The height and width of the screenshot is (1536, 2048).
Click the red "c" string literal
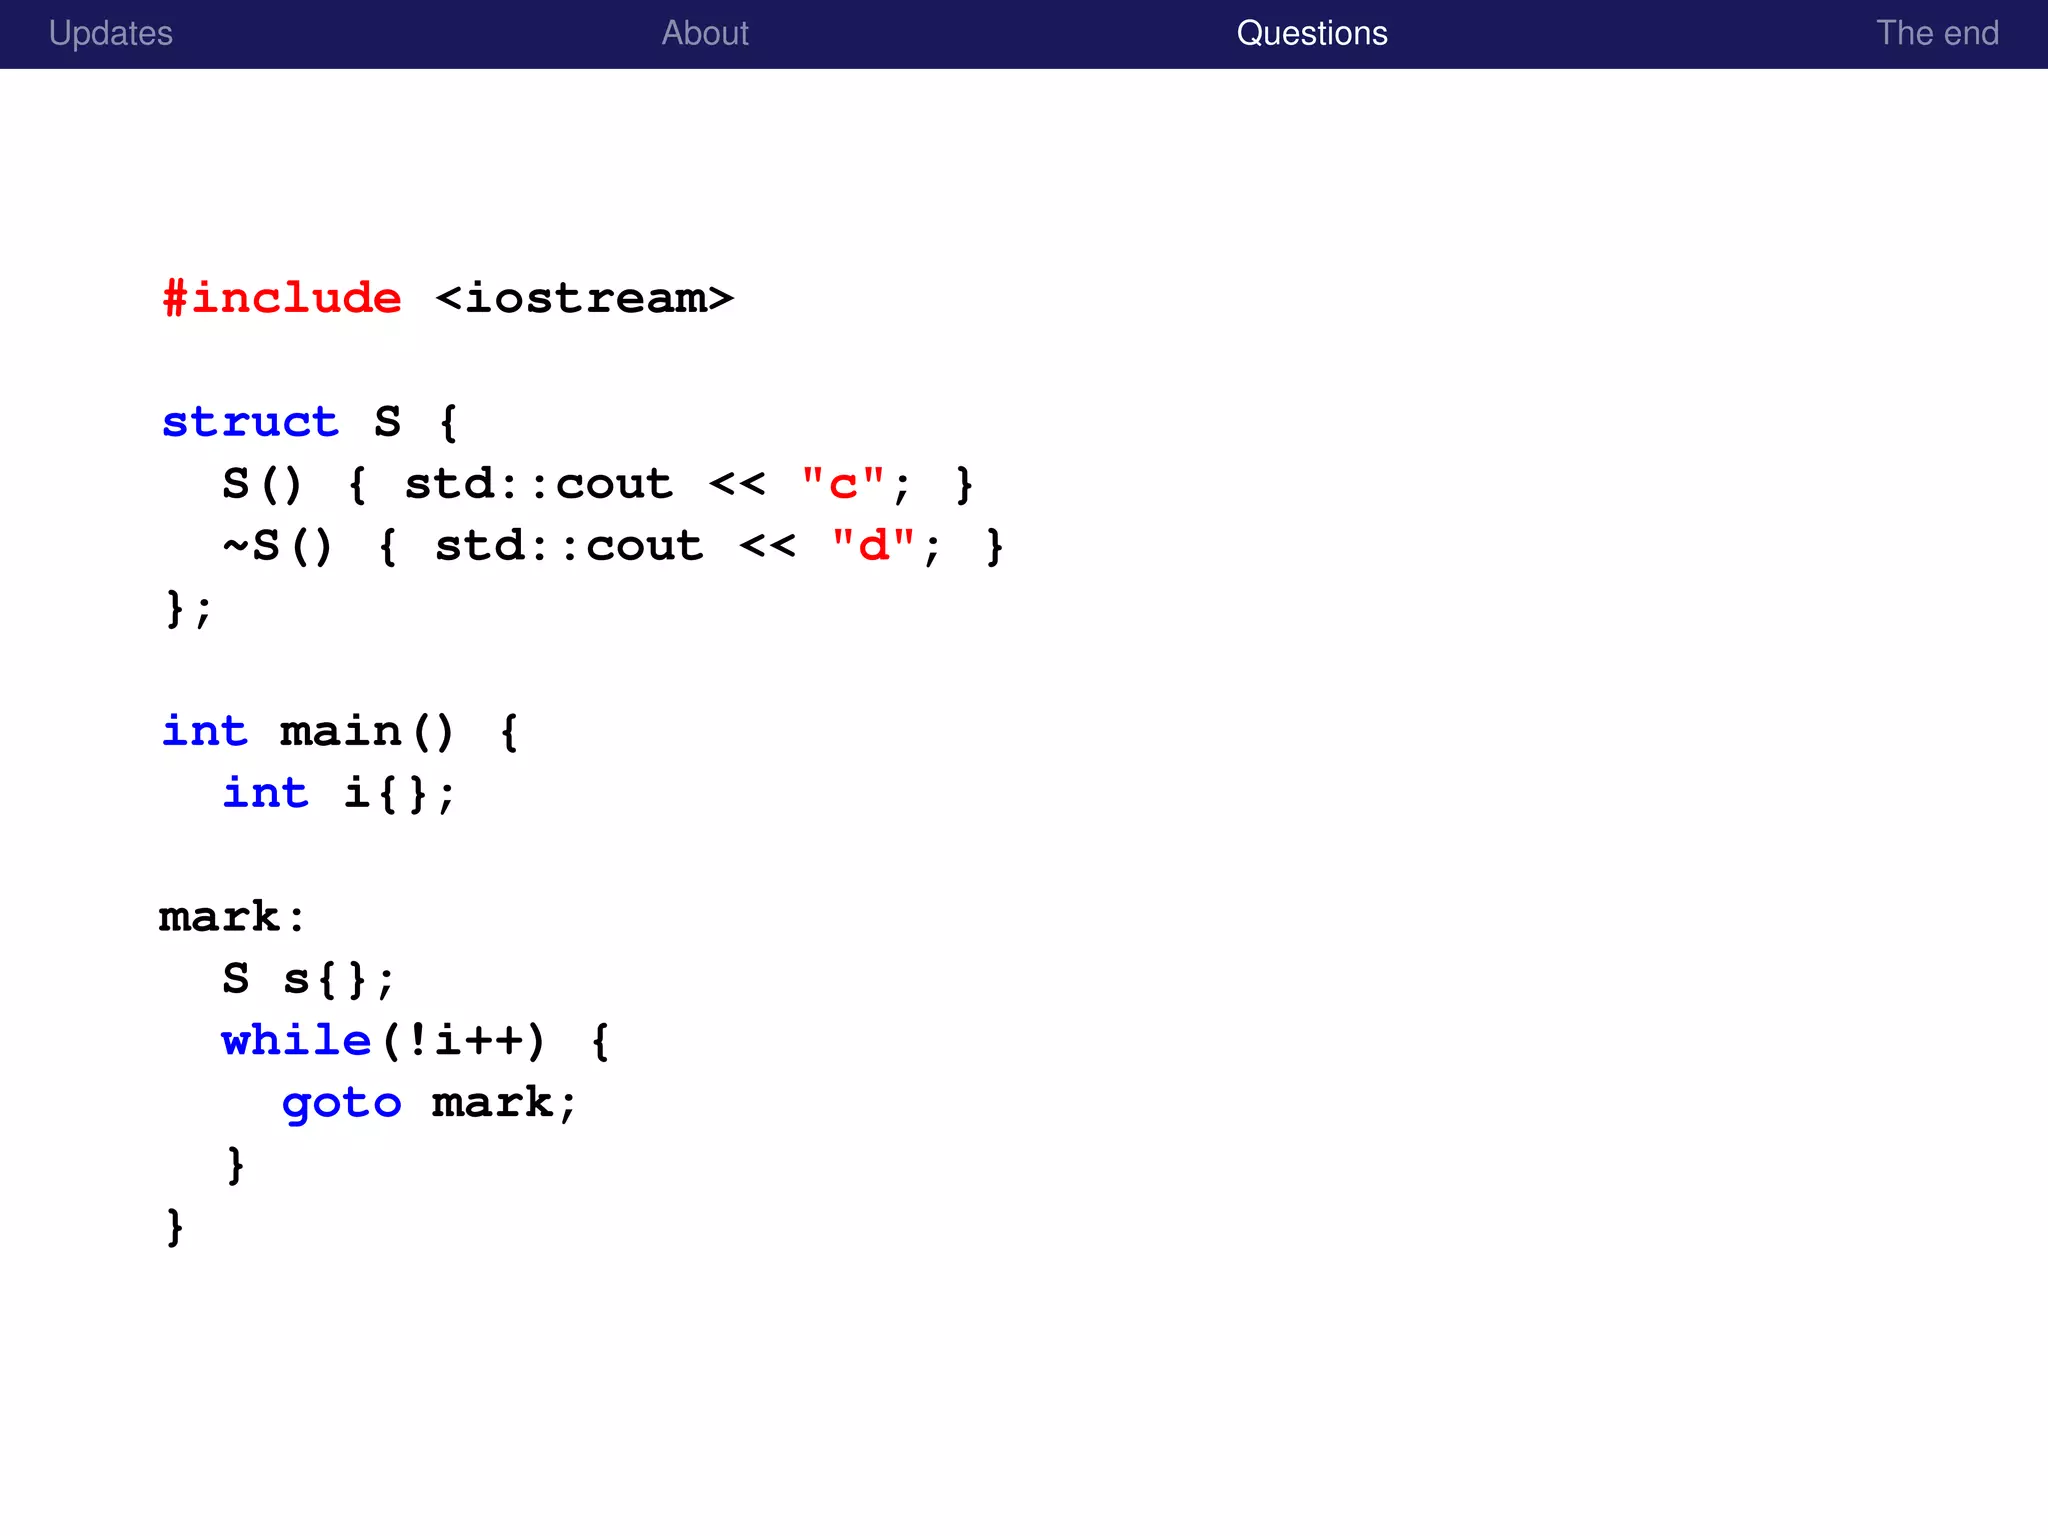[842, 484]
